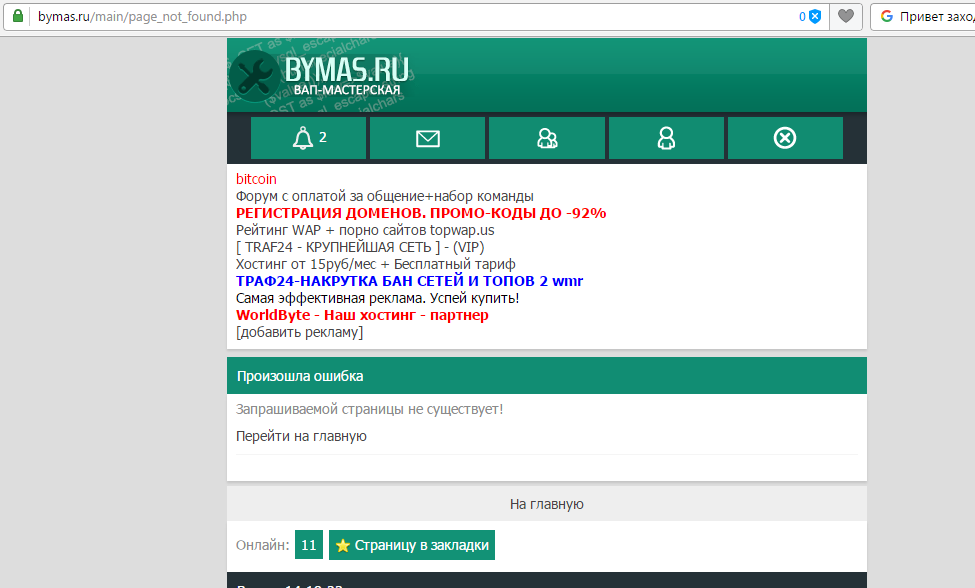Image resolution: width=975 pixels, height=588 pixels.
Task: Click the online users count 11
Action: [308, 545]
